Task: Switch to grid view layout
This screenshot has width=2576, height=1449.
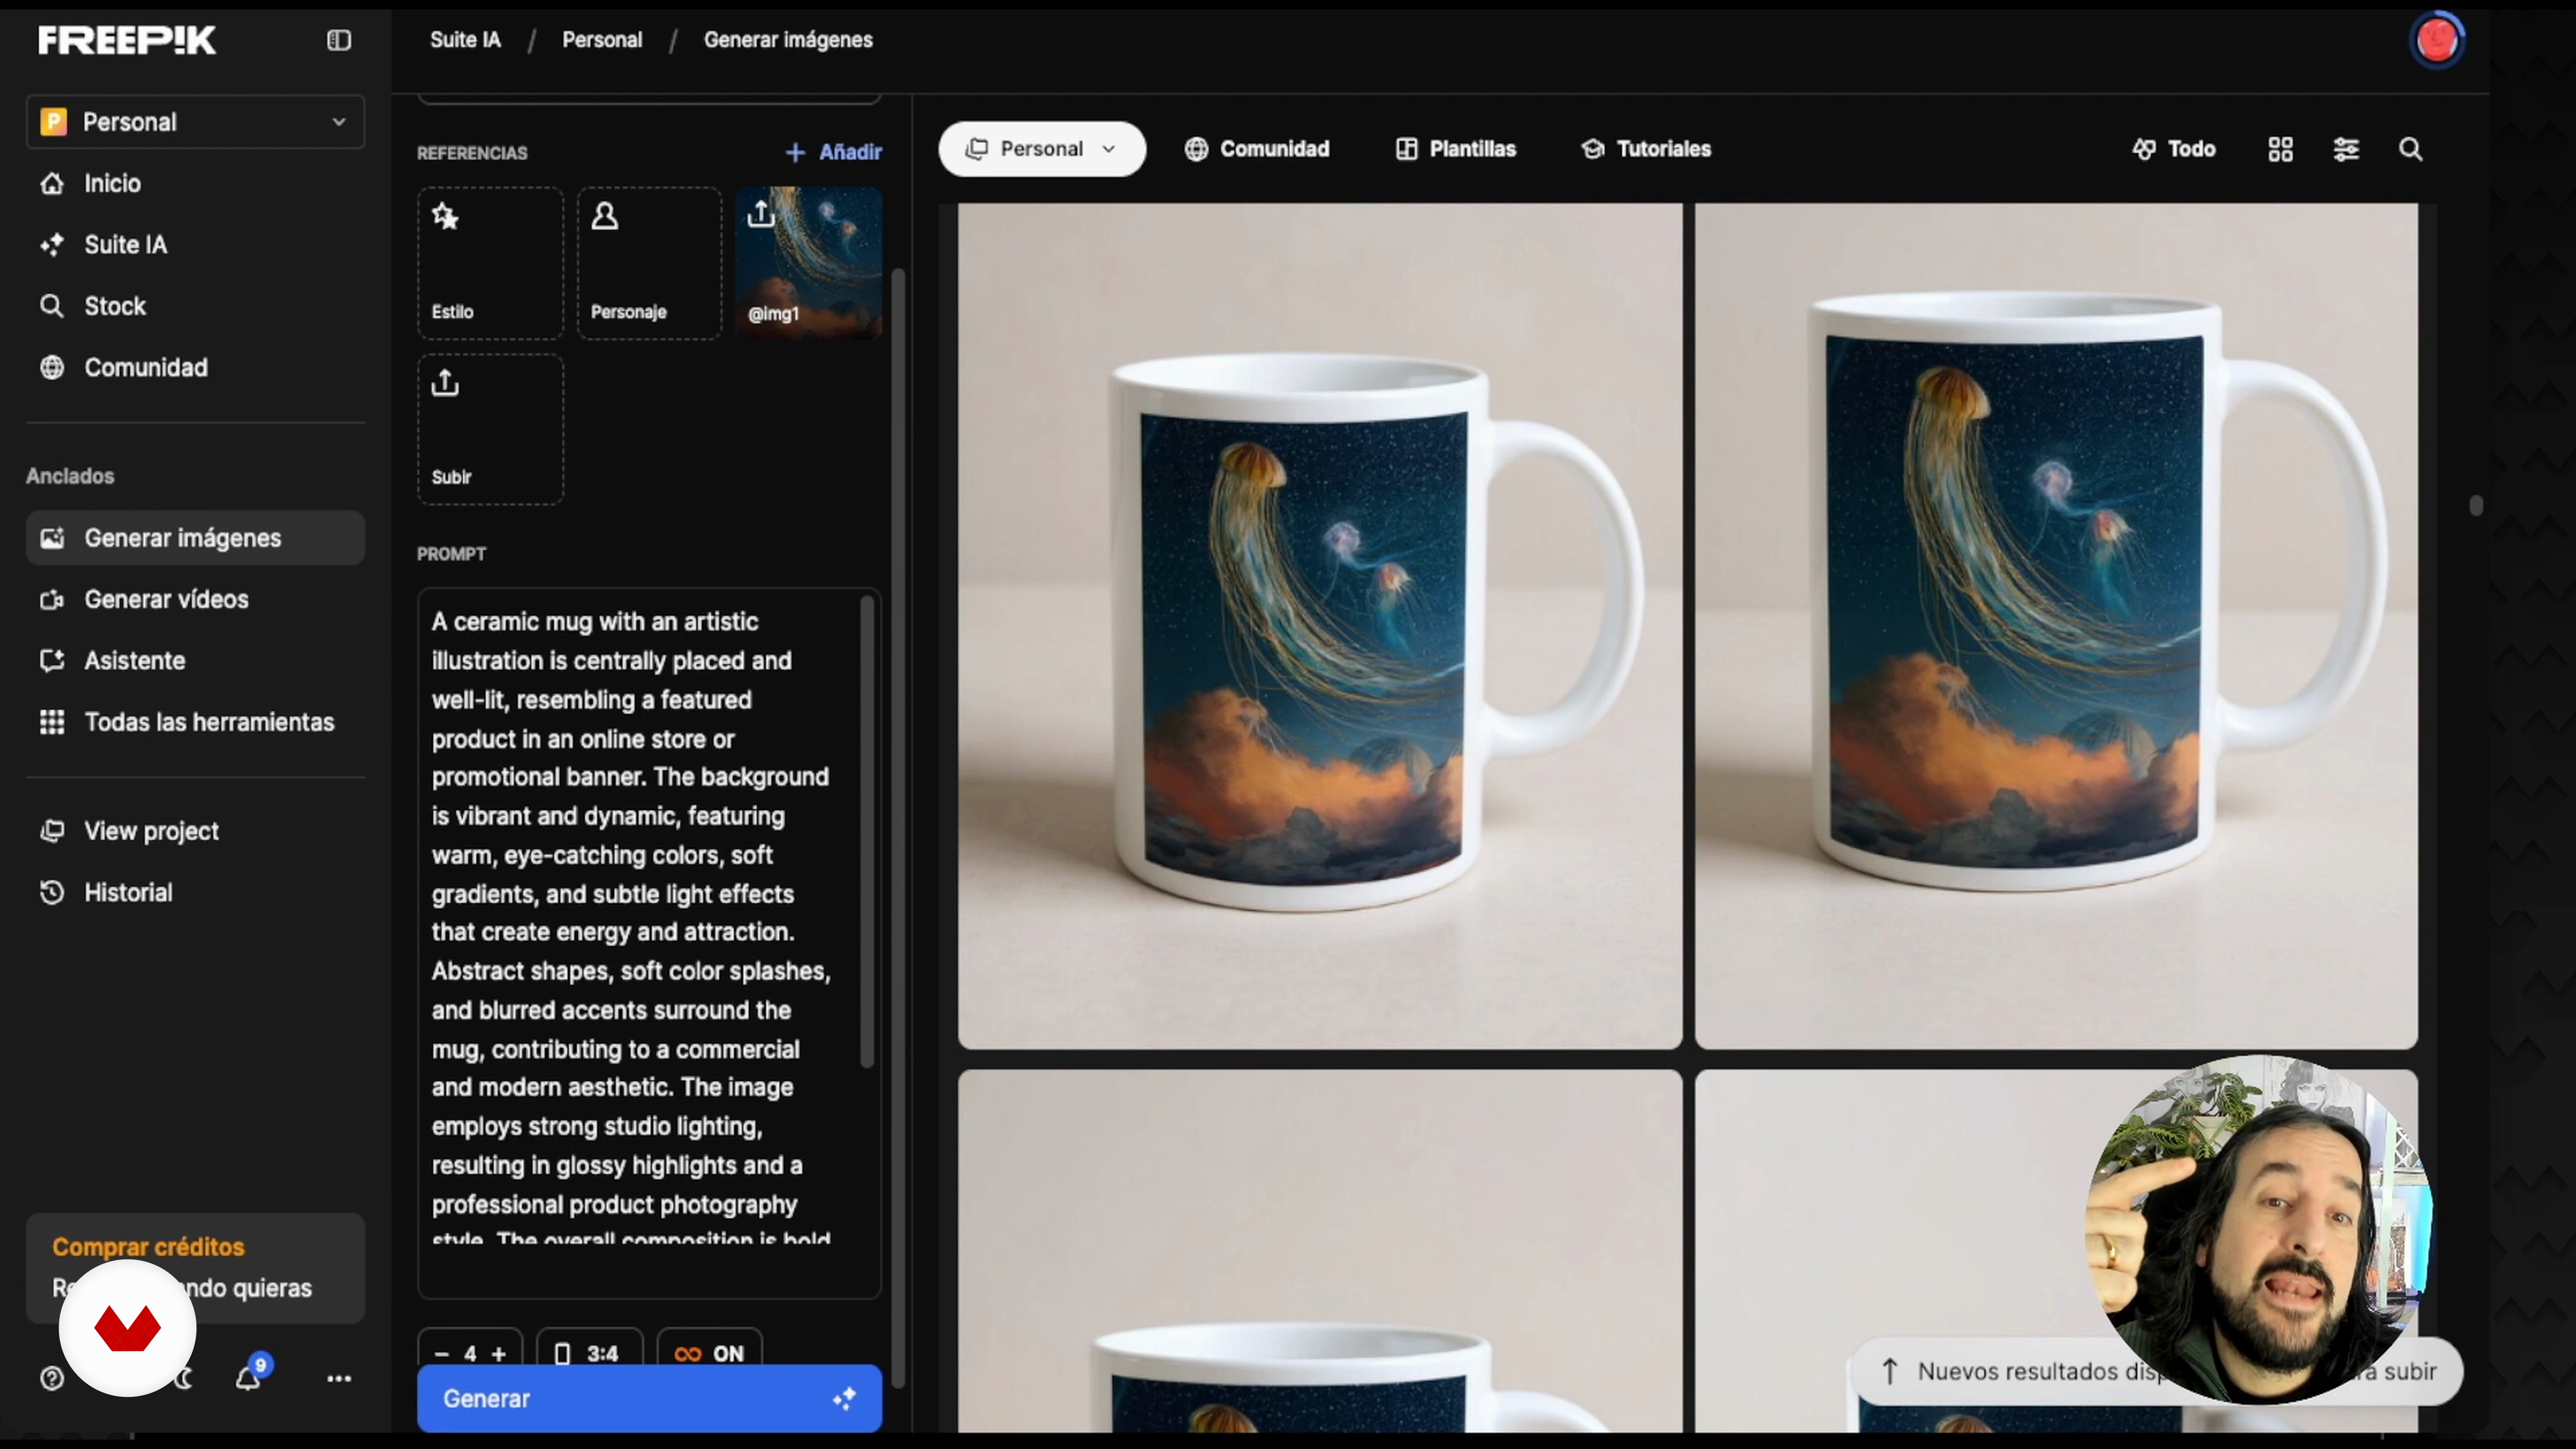Action: (2280, 149)
